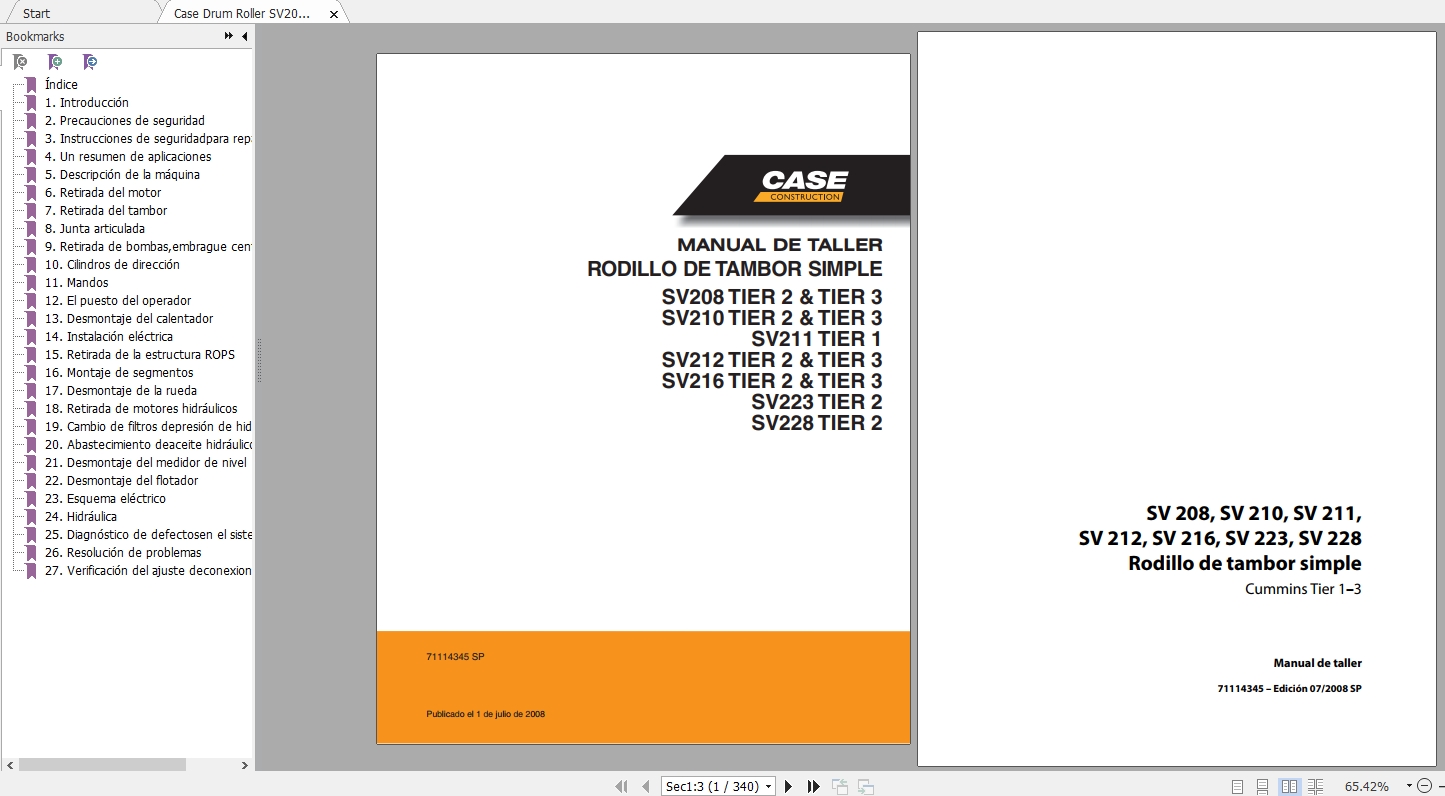The image size is (1445, 796).
Task: Expand the Bookmarks panel options with the double arrow
Action: 229,36
